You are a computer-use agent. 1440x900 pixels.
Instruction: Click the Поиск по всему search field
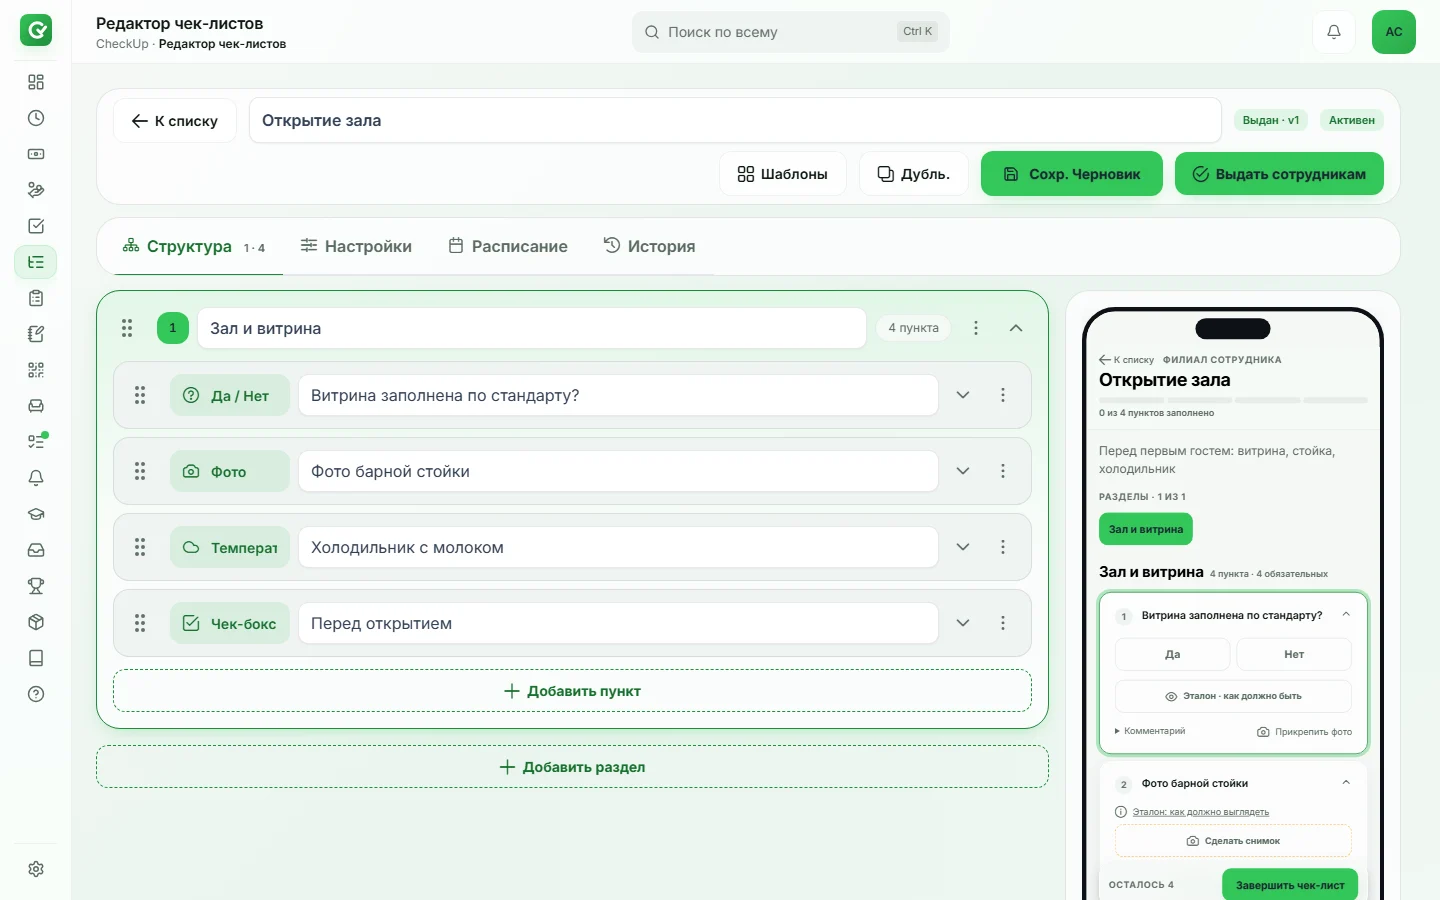click(791, 32)
